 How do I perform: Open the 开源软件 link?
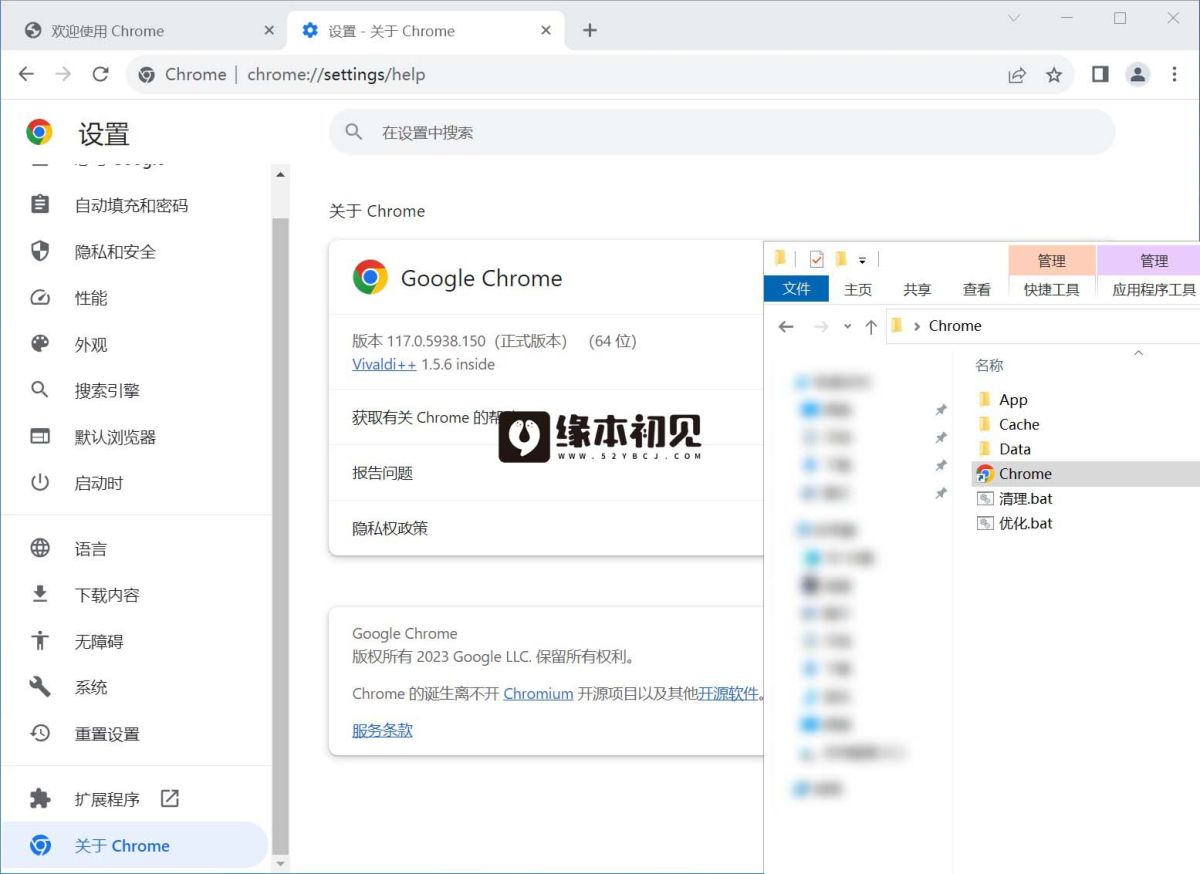coord(728,693)
